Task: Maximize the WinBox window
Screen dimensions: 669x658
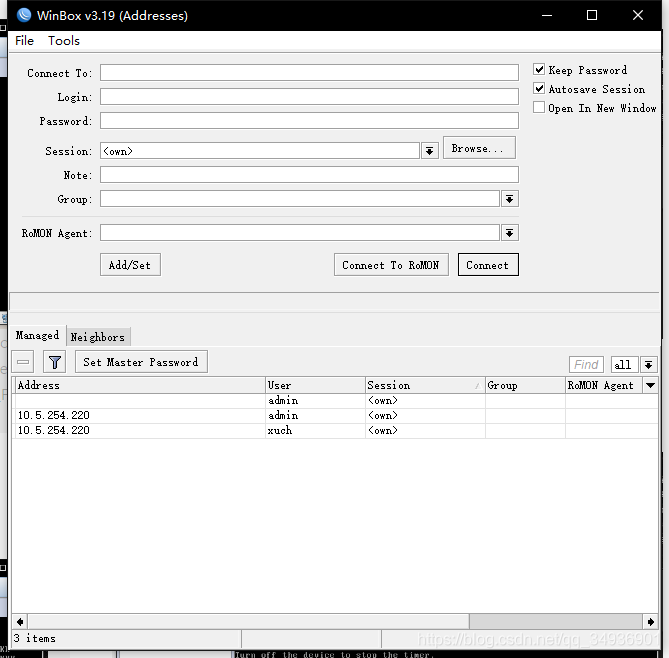Action: tap(592, 15)
